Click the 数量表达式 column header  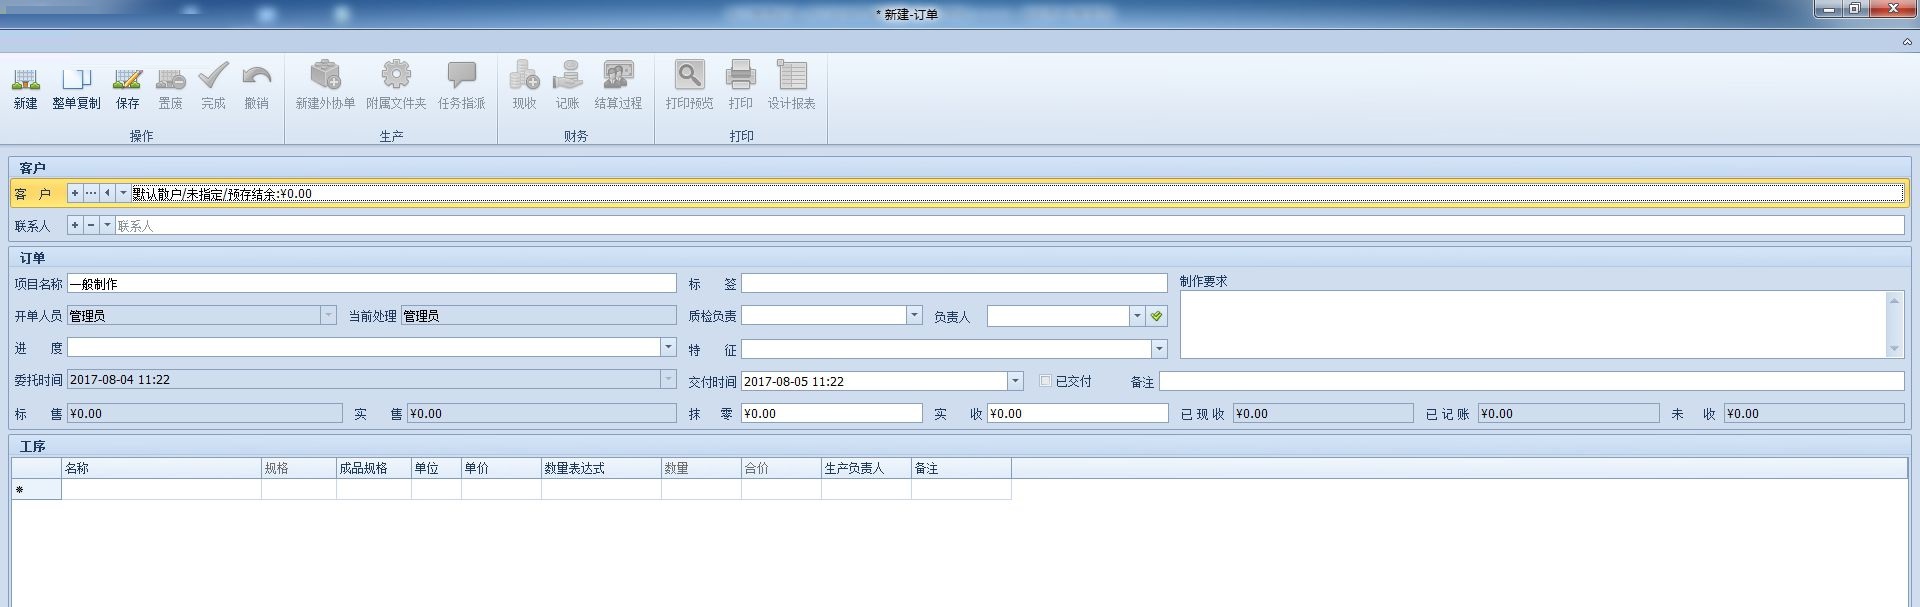point(601,468)
